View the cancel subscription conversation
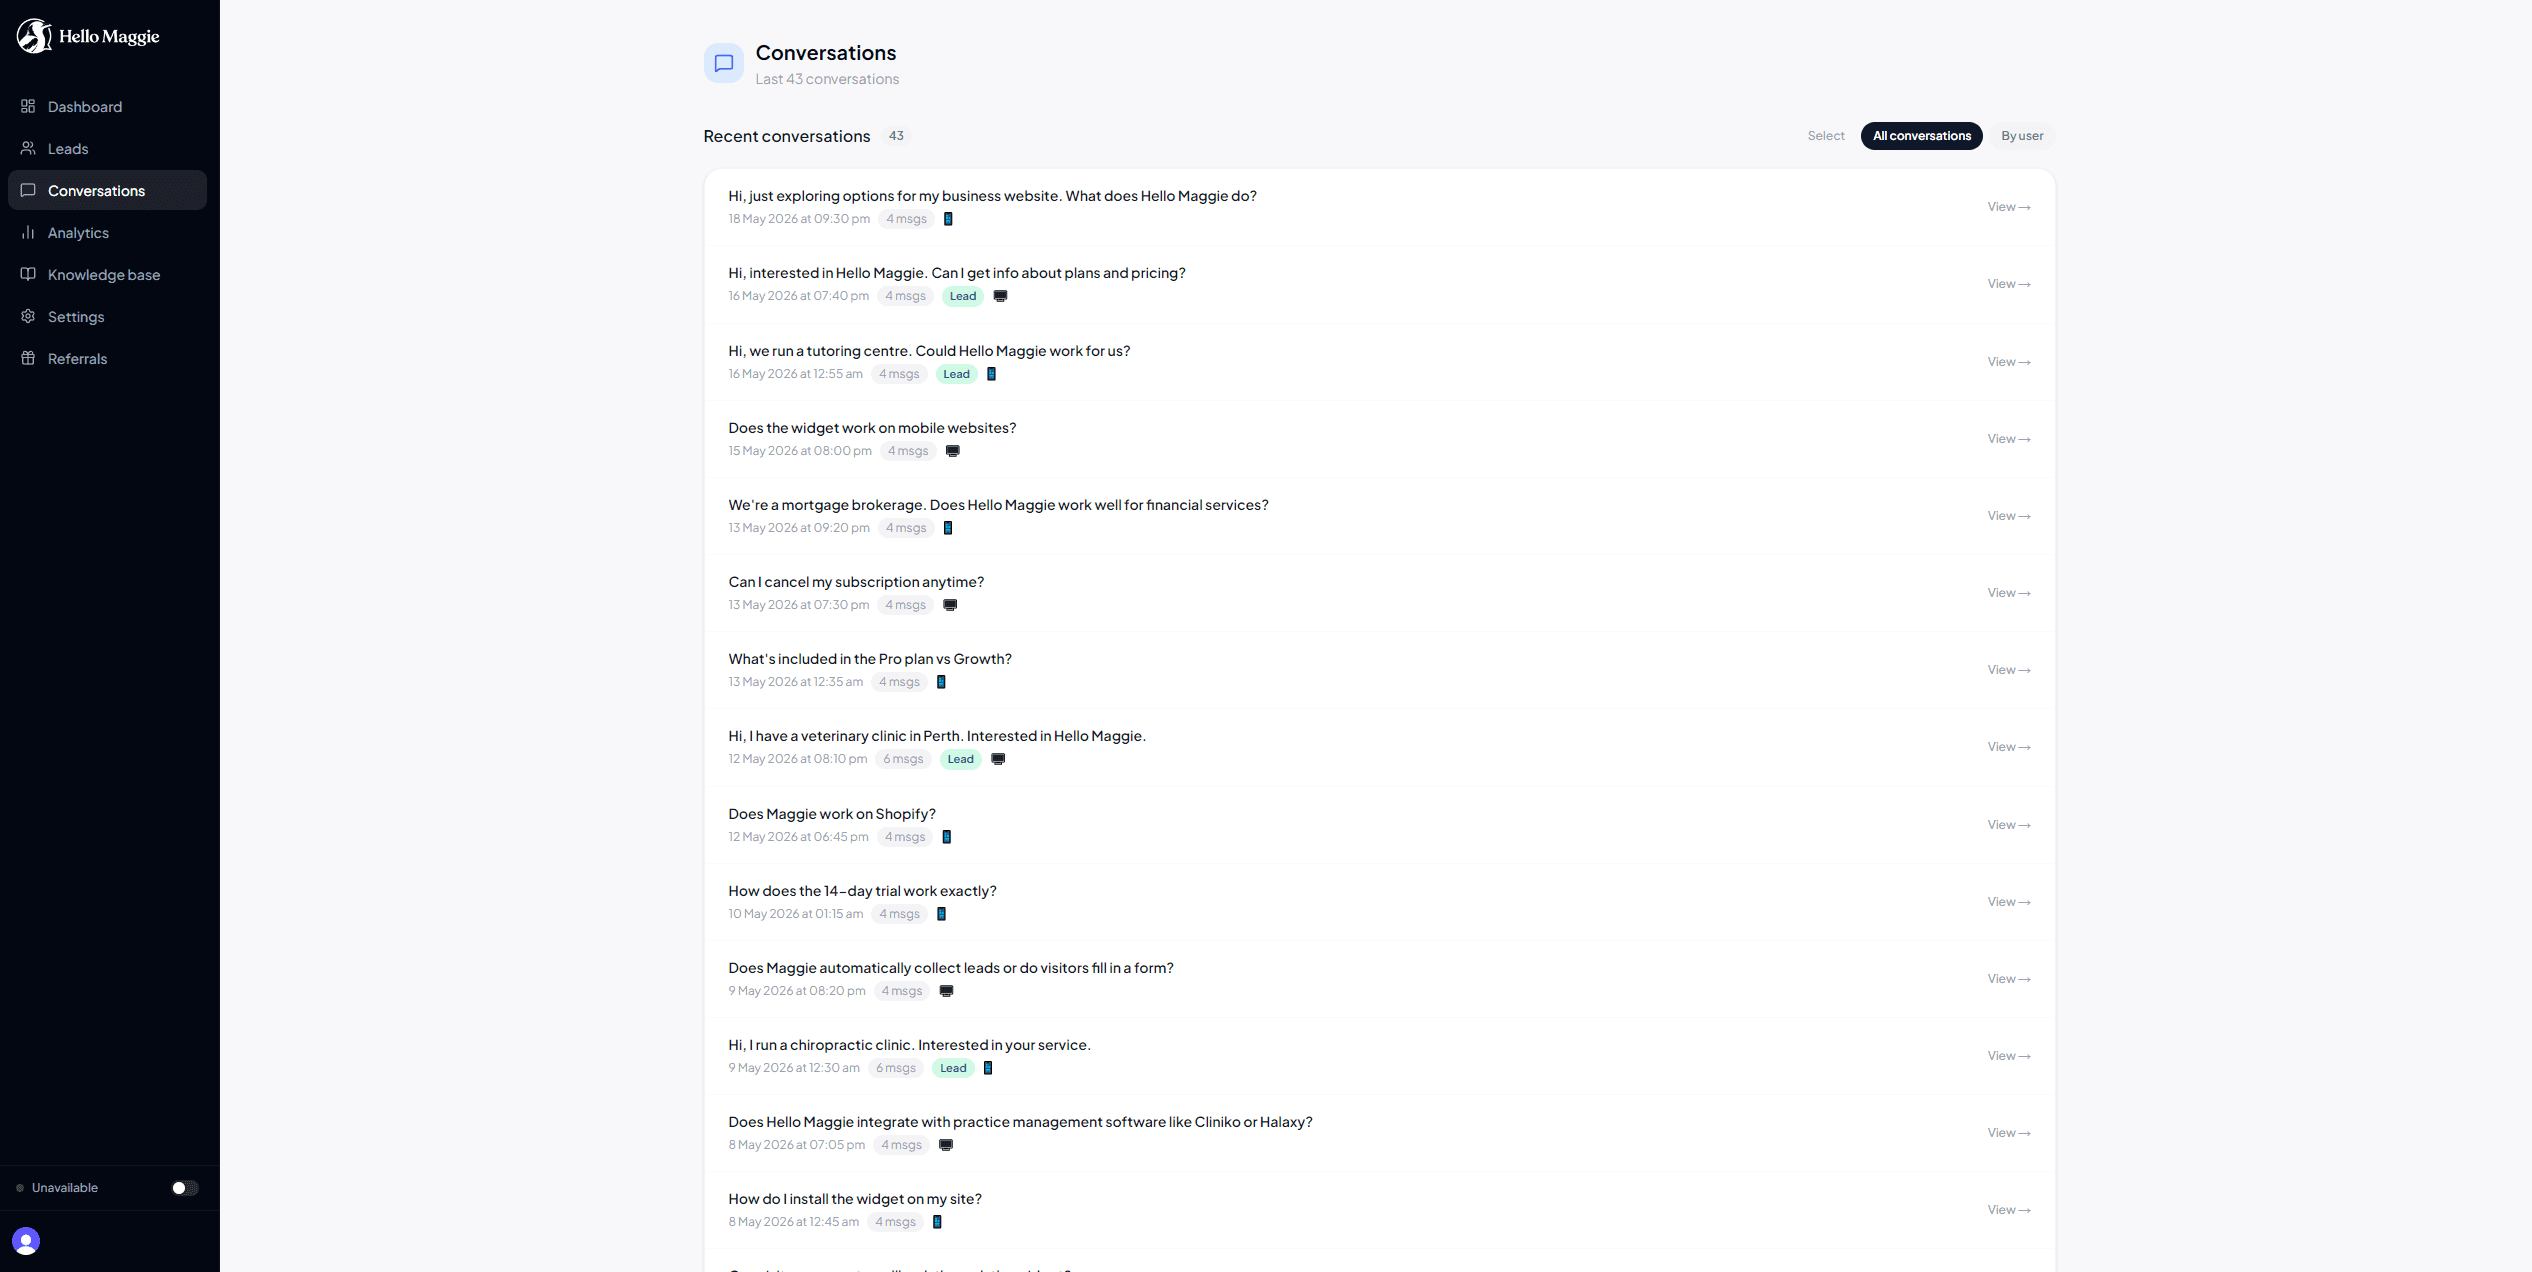Viewport: 2532px width, 1272px height. point(2008,593)
